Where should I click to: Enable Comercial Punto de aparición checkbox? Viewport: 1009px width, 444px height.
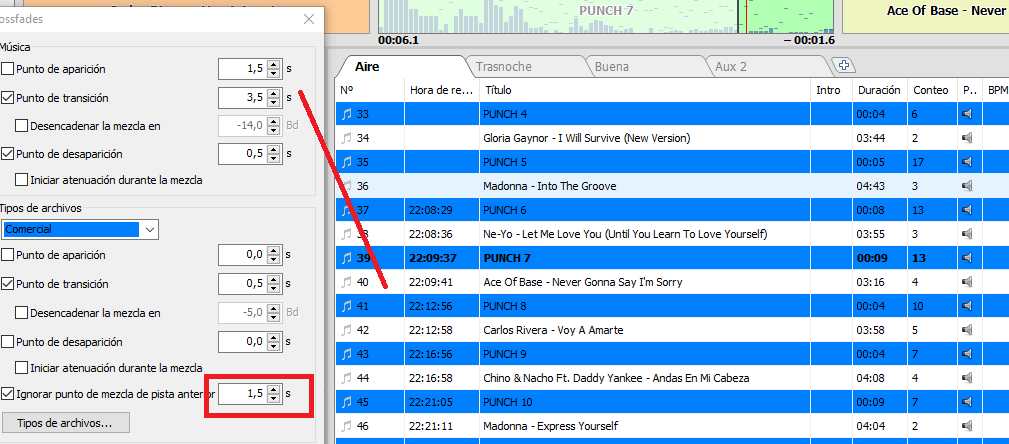[x=8, y=255]
